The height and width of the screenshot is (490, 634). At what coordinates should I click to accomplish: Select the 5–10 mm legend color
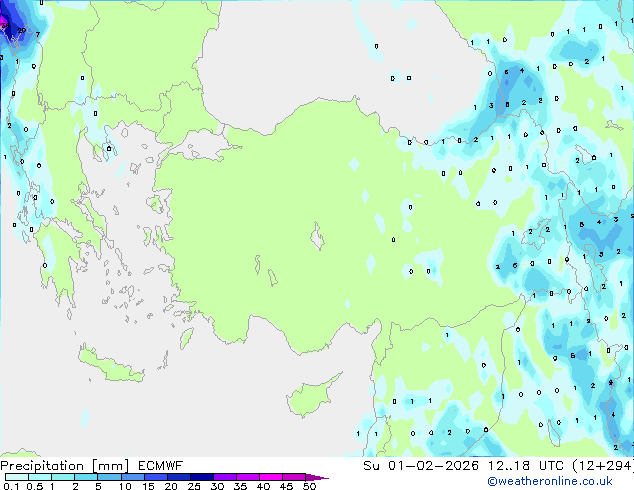point(109,477)
